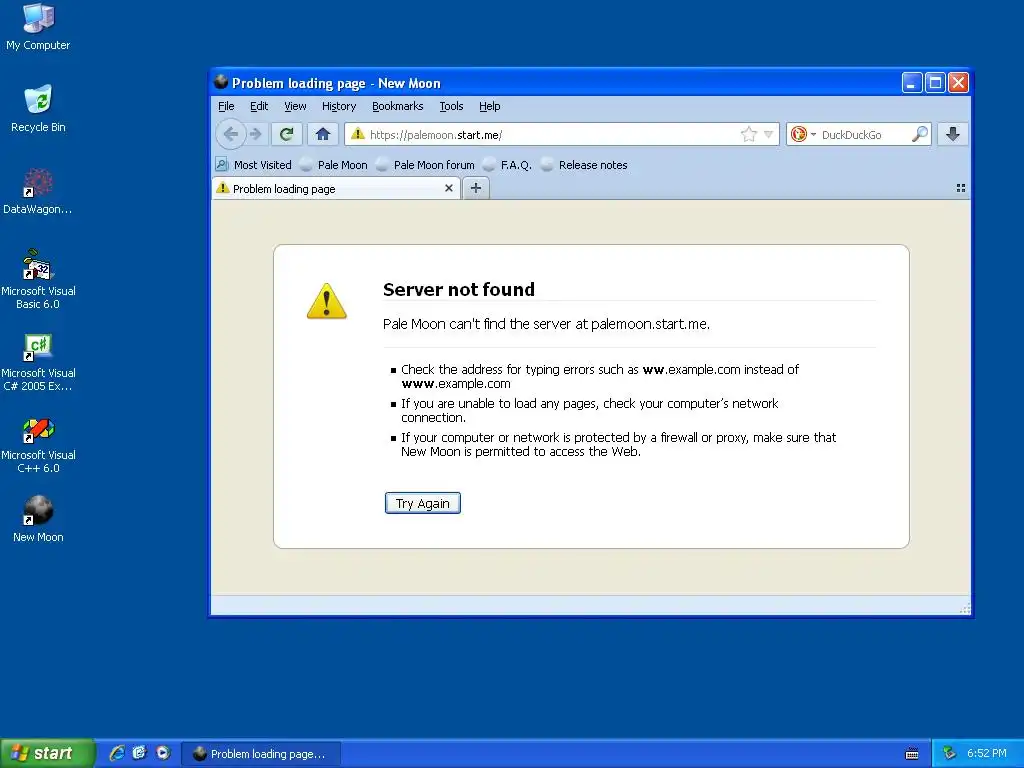Image resolution: width=1024 pixels, height=768 pixels.
Task: Launch Windows Media Player from Quick Launch
Action: (x=163, y=753)
